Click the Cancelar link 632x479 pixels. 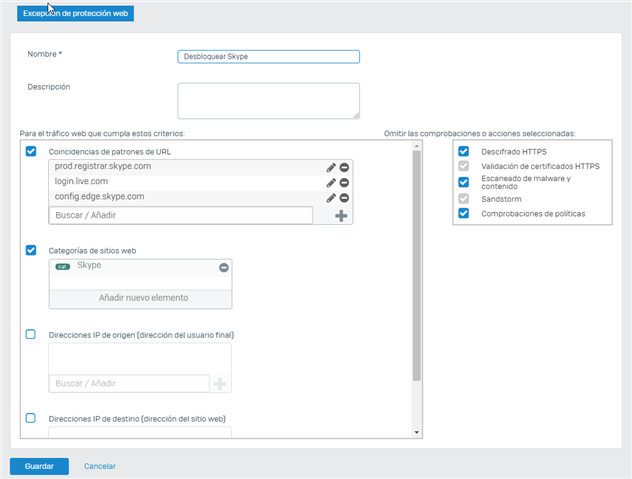(x=100, y=467)
